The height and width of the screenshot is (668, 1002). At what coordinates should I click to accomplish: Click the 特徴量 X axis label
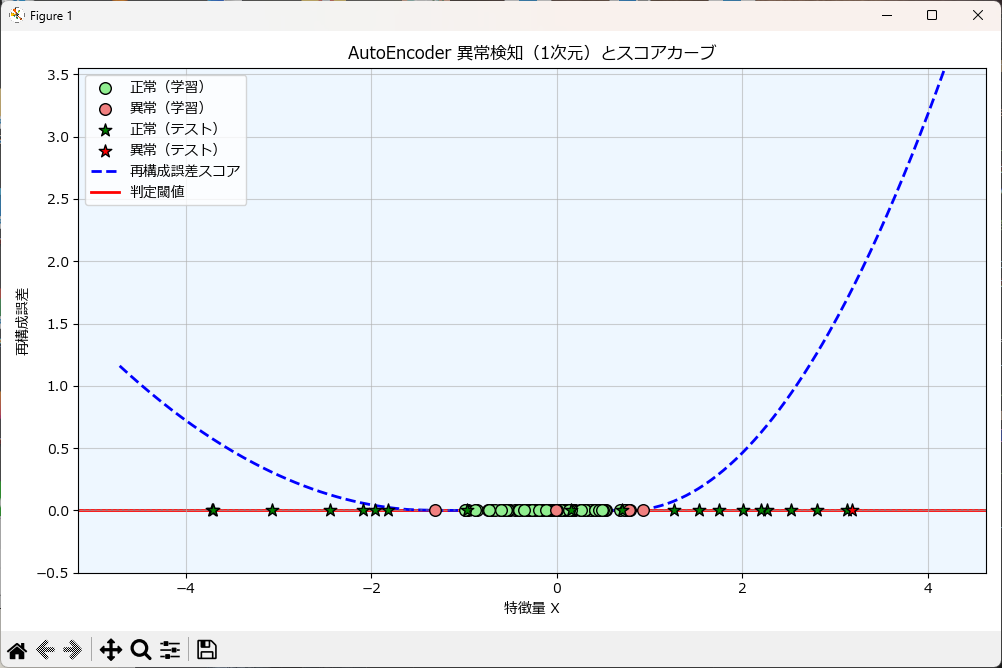coord(531,608)
